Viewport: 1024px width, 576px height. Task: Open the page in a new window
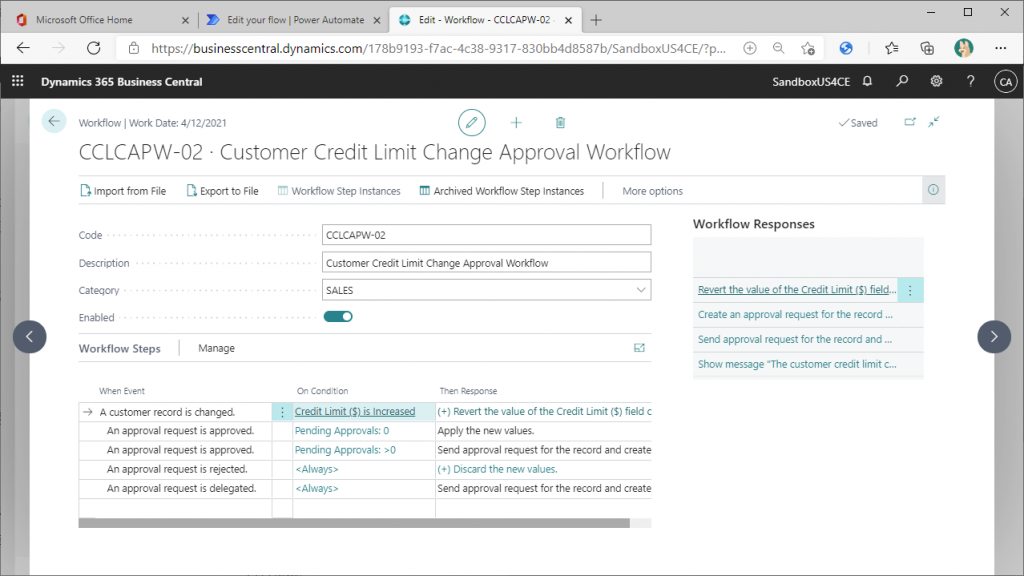(x=910, y=122)
